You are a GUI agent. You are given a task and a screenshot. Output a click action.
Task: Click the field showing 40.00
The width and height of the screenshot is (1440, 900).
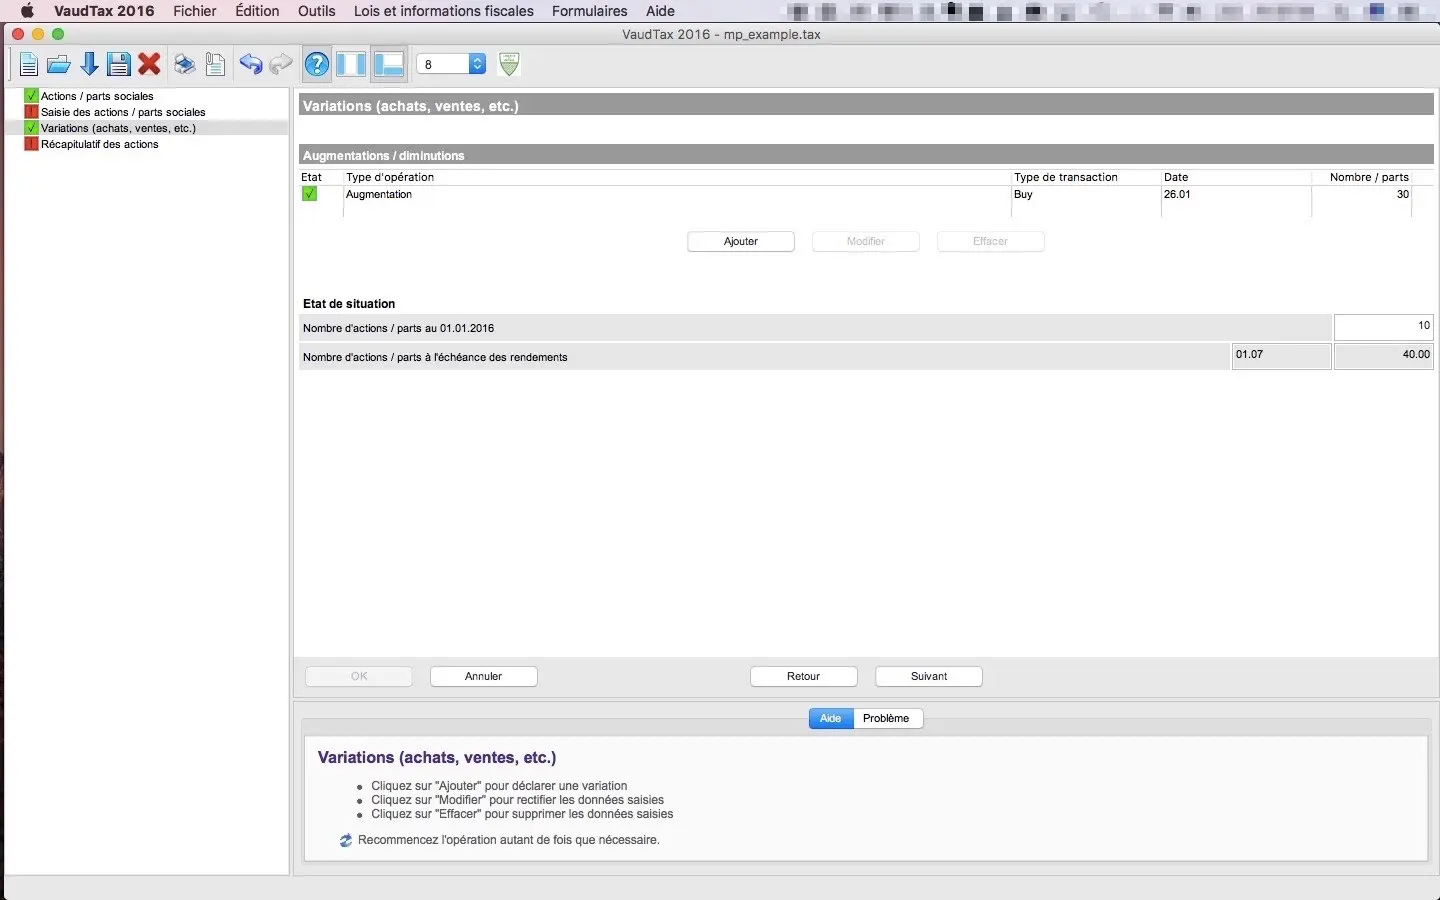click(x=1384, y=356)
